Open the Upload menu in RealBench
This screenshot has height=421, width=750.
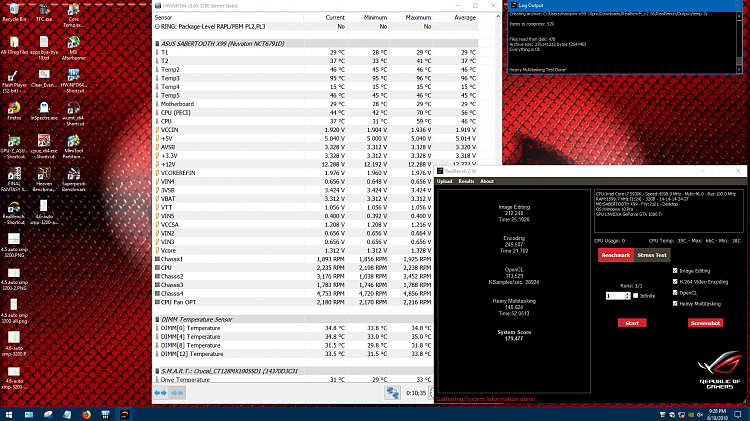(x=444, y=181)
